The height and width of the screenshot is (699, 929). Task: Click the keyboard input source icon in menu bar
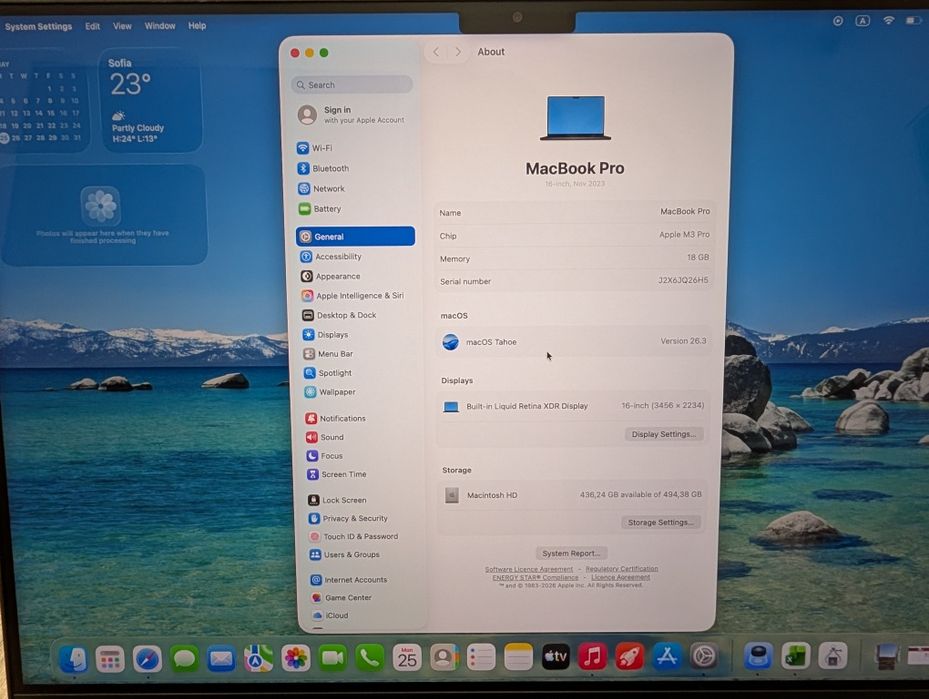[863, 21]
